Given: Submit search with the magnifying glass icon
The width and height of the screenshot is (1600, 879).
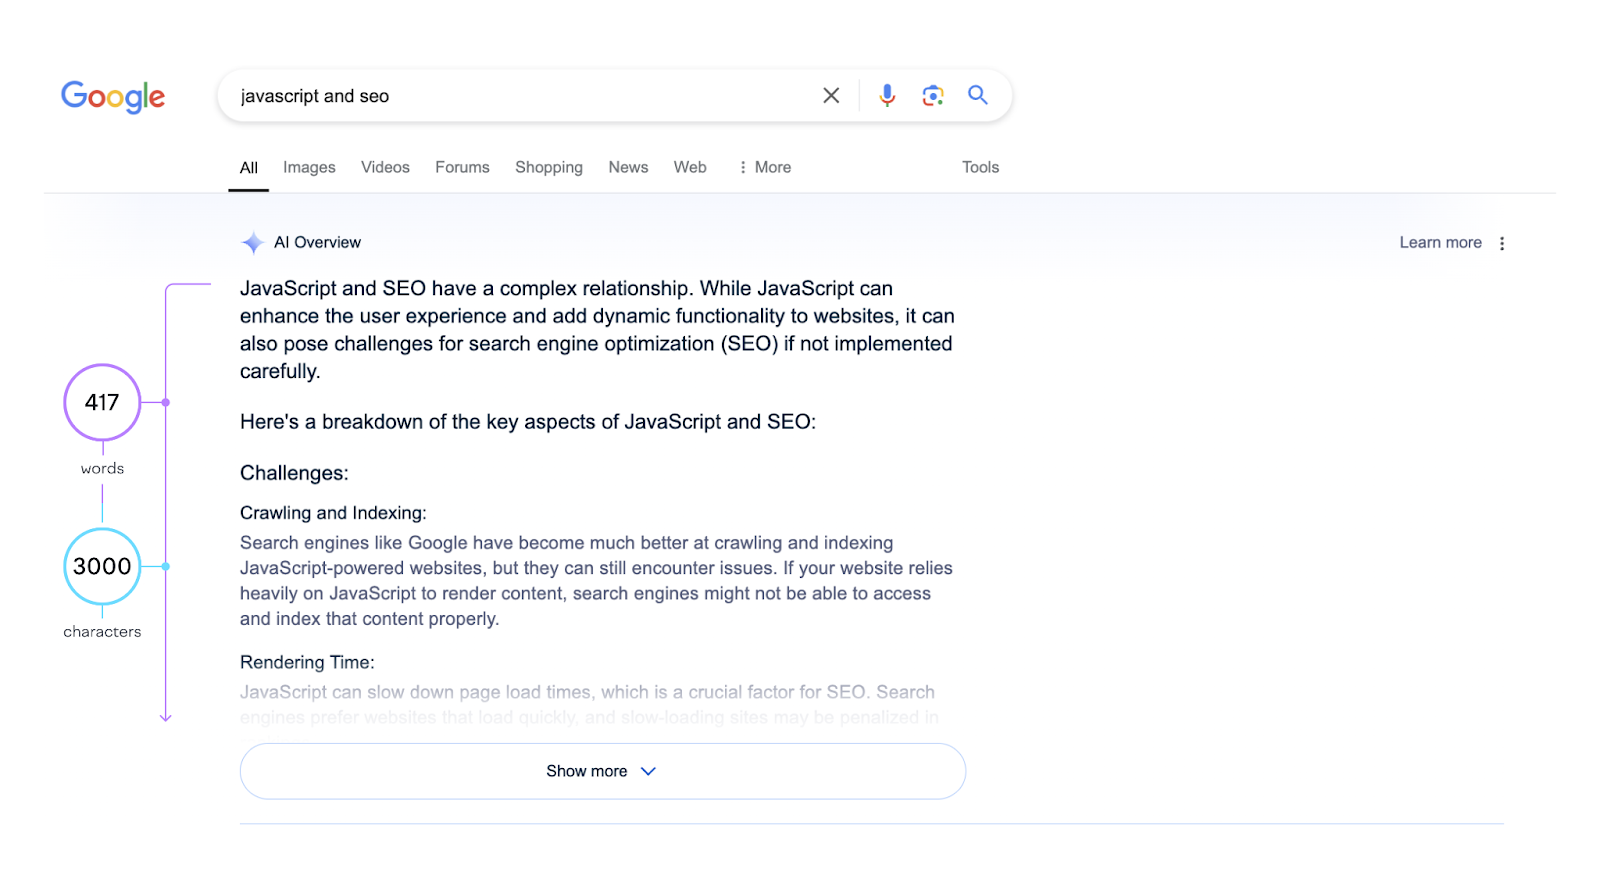Looking at the screenshot, I should tap(978, 96).
